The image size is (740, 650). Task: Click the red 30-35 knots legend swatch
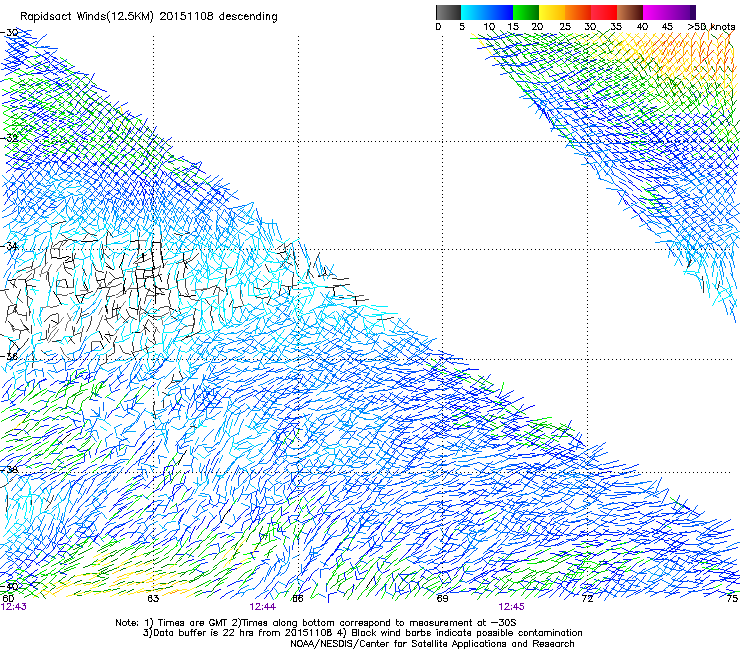pyautogui.click(x=604, y=12)
